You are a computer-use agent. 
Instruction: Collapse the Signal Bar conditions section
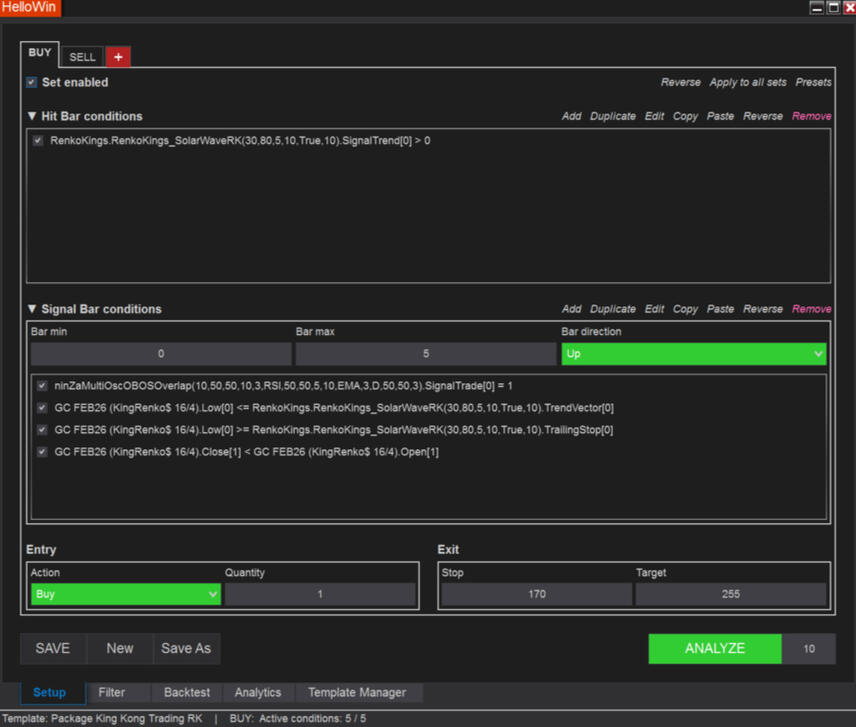click(32, 309)
